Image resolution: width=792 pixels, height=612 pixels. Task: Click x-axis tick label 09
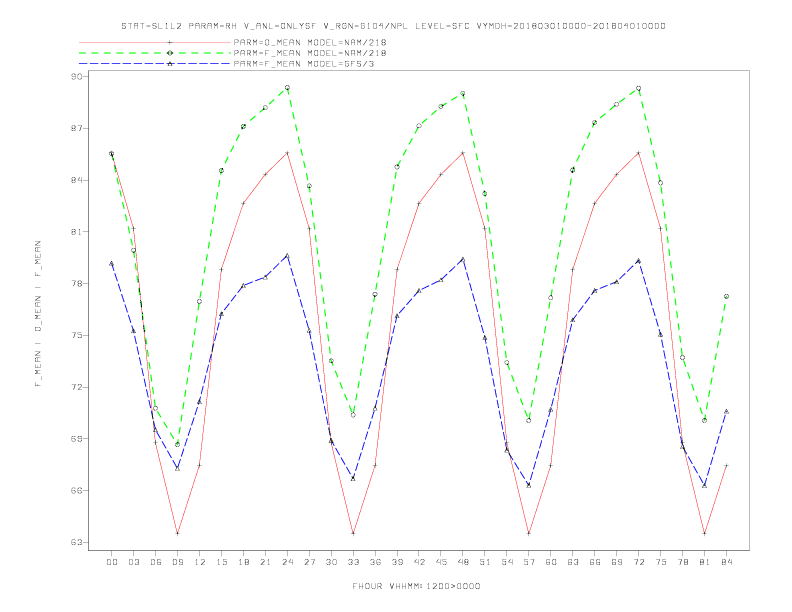pos(177,562)
